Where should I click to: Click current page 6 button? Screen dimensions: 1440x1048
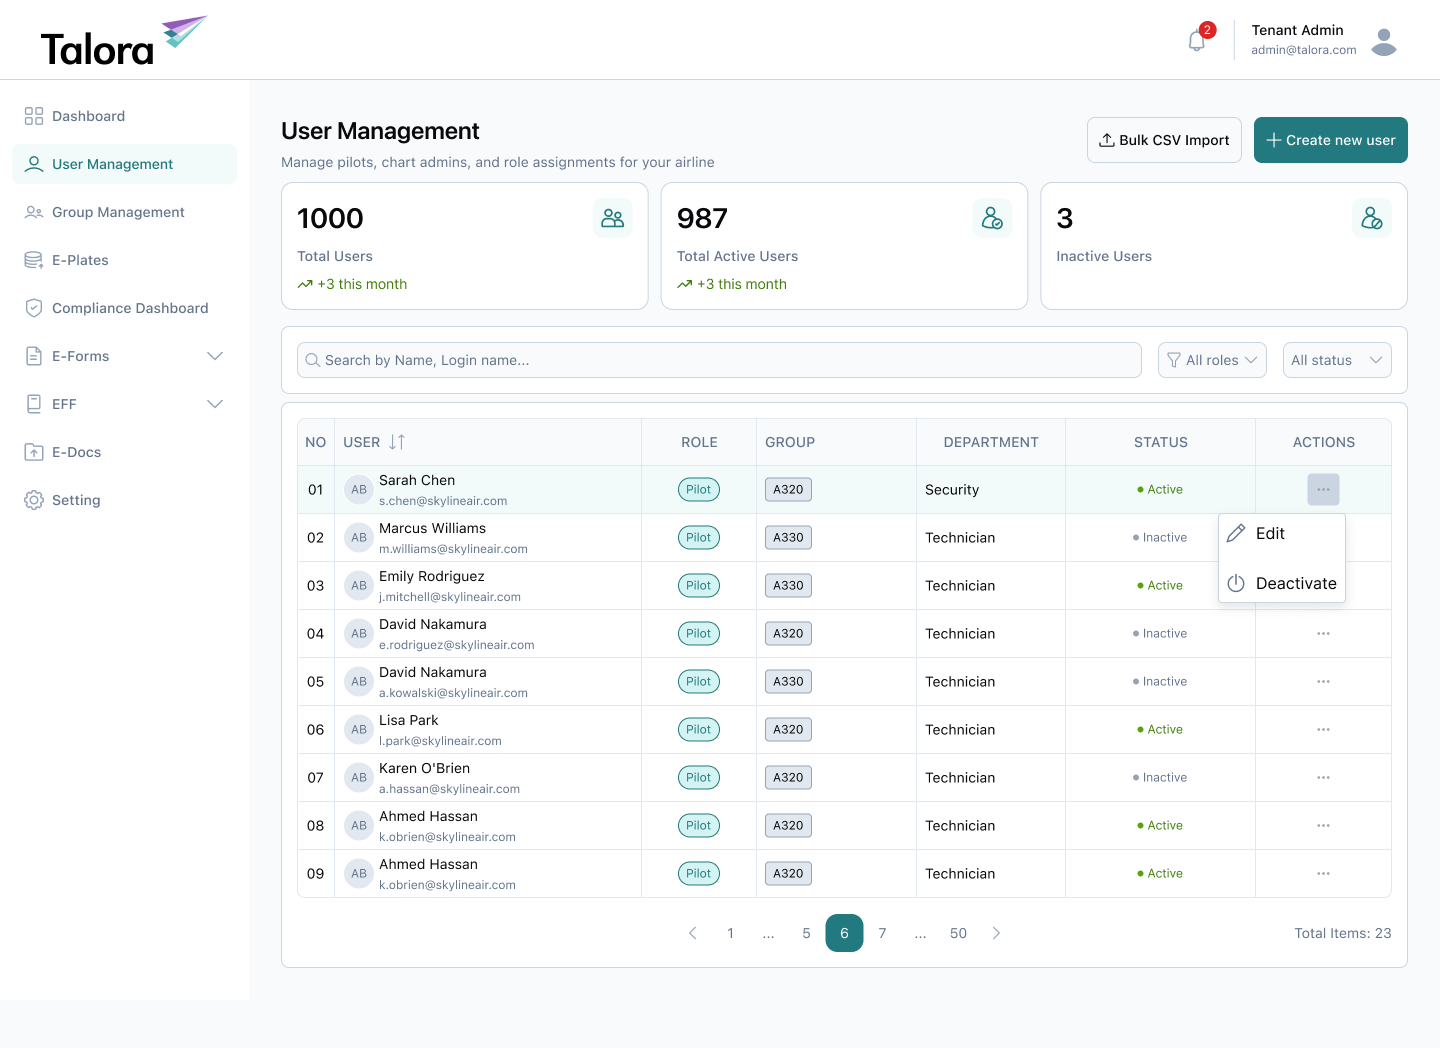click(844, 933)
